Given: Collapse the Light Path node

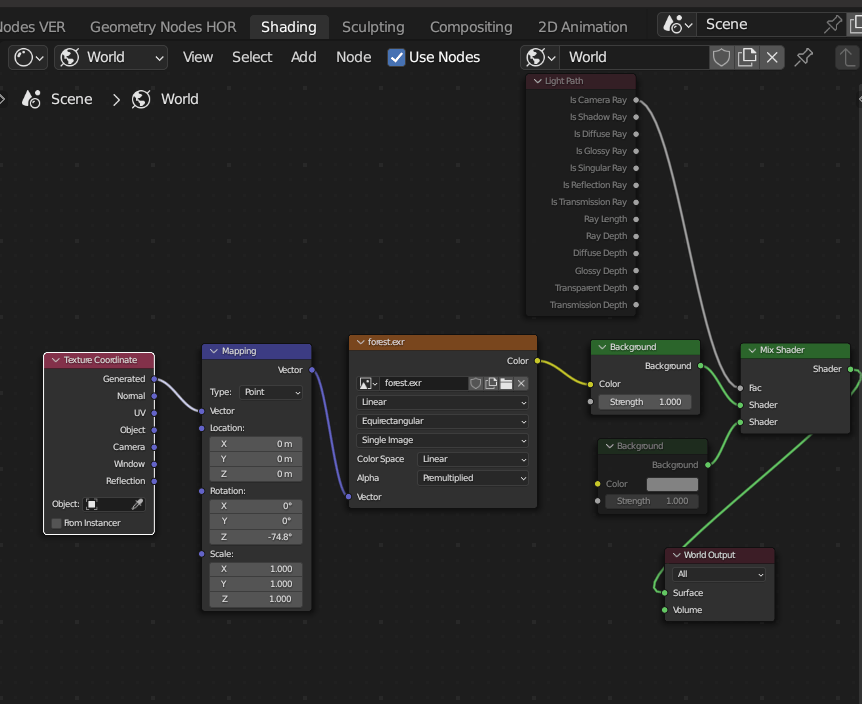Looking at the screenshot, I should 538,81.
